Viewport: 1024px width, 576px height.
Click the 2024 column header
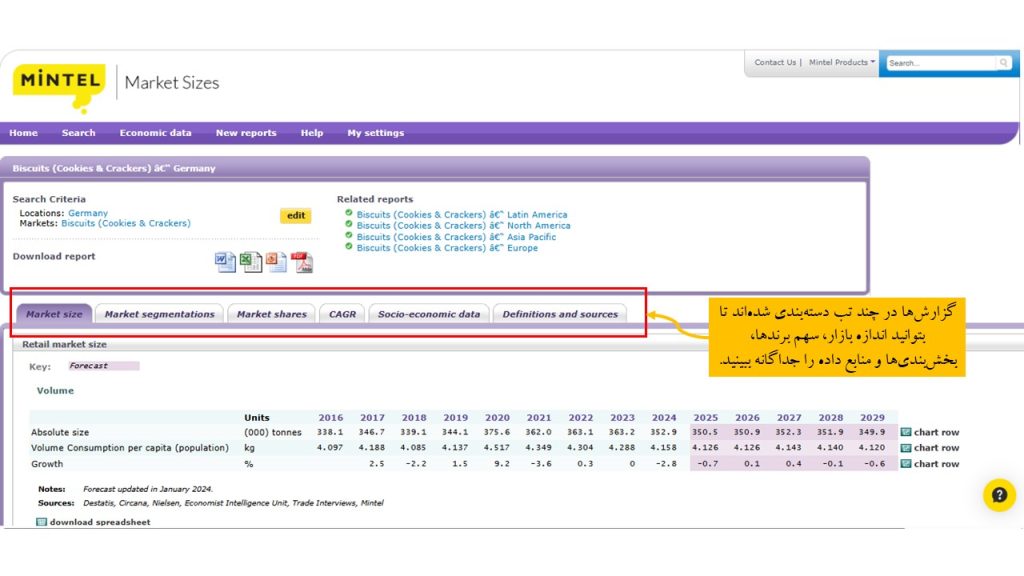point(664,417)
